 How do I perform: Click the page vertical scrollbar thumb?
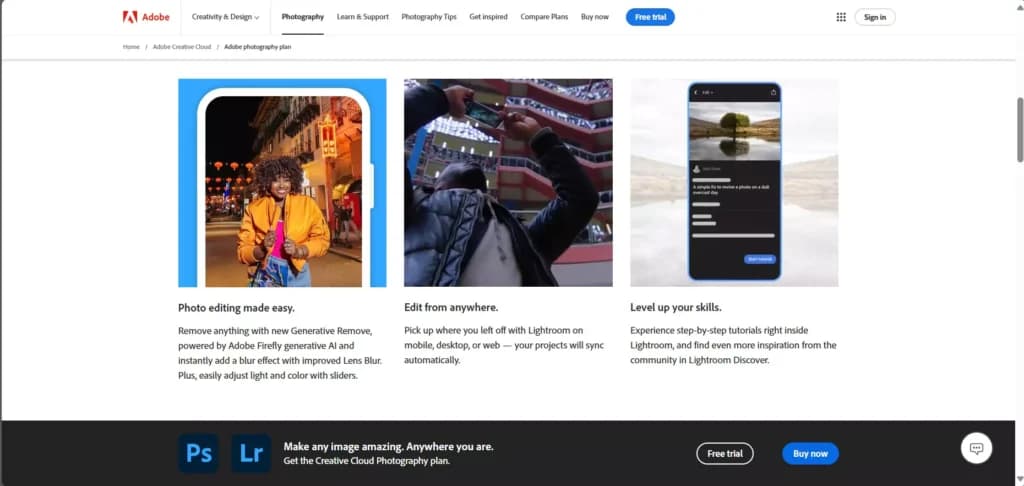pos(1020,129)
